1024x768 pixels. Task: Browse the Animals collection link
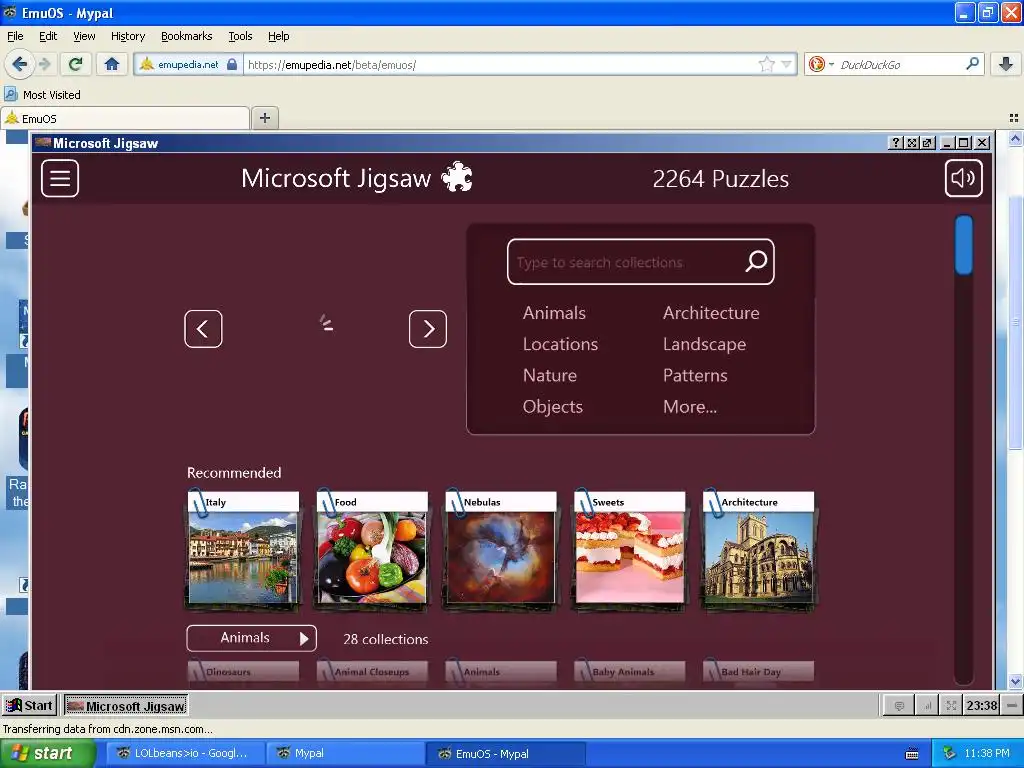[554, 313]
